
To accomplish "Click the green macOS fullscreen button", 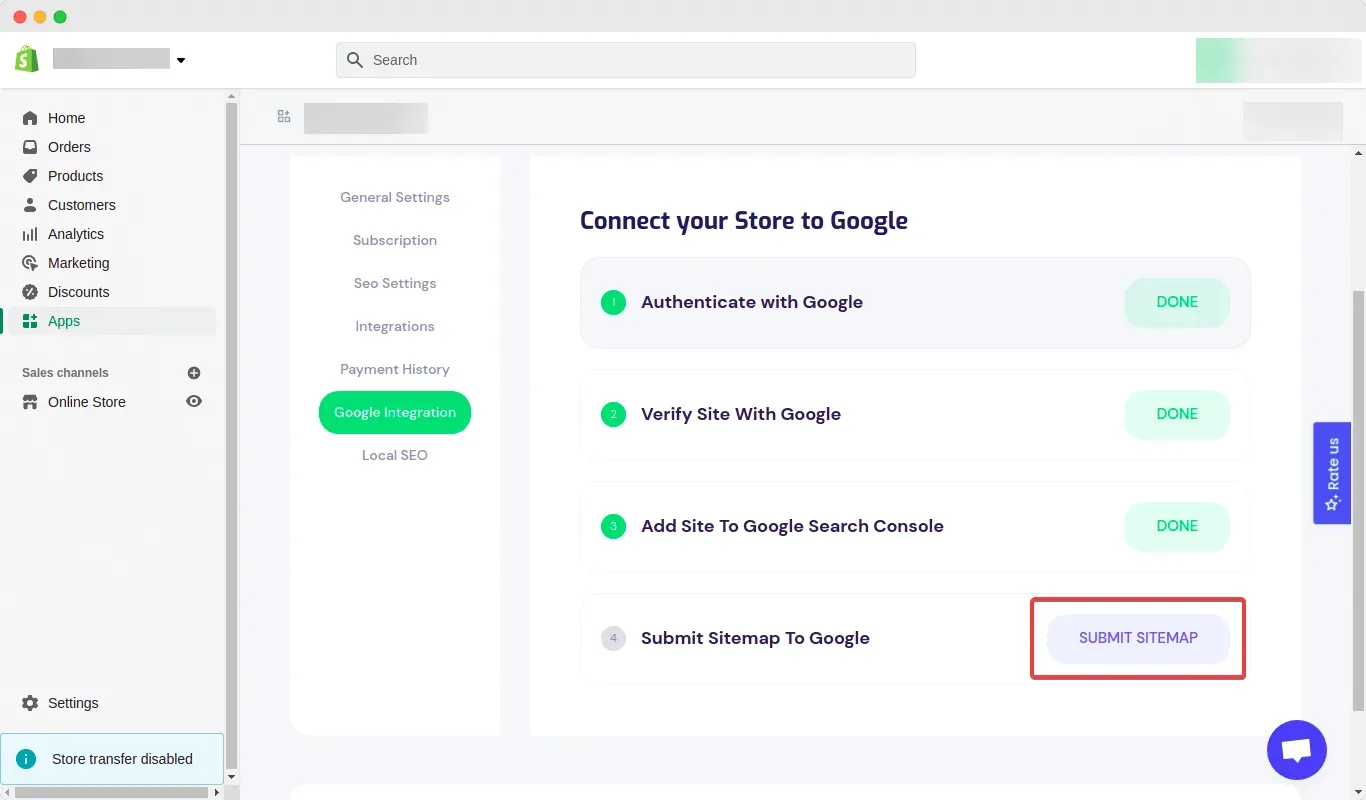I will tap(60, 17).
